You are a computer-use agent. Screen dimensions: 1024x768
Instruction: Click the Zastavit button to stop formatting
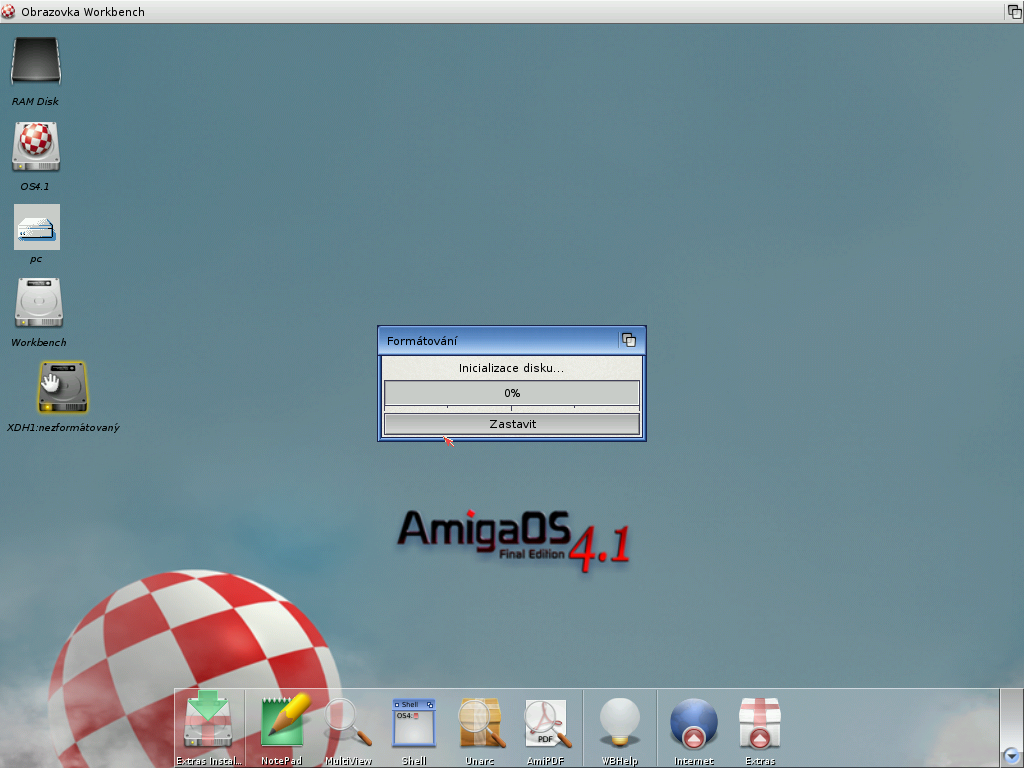click(512, 424)
